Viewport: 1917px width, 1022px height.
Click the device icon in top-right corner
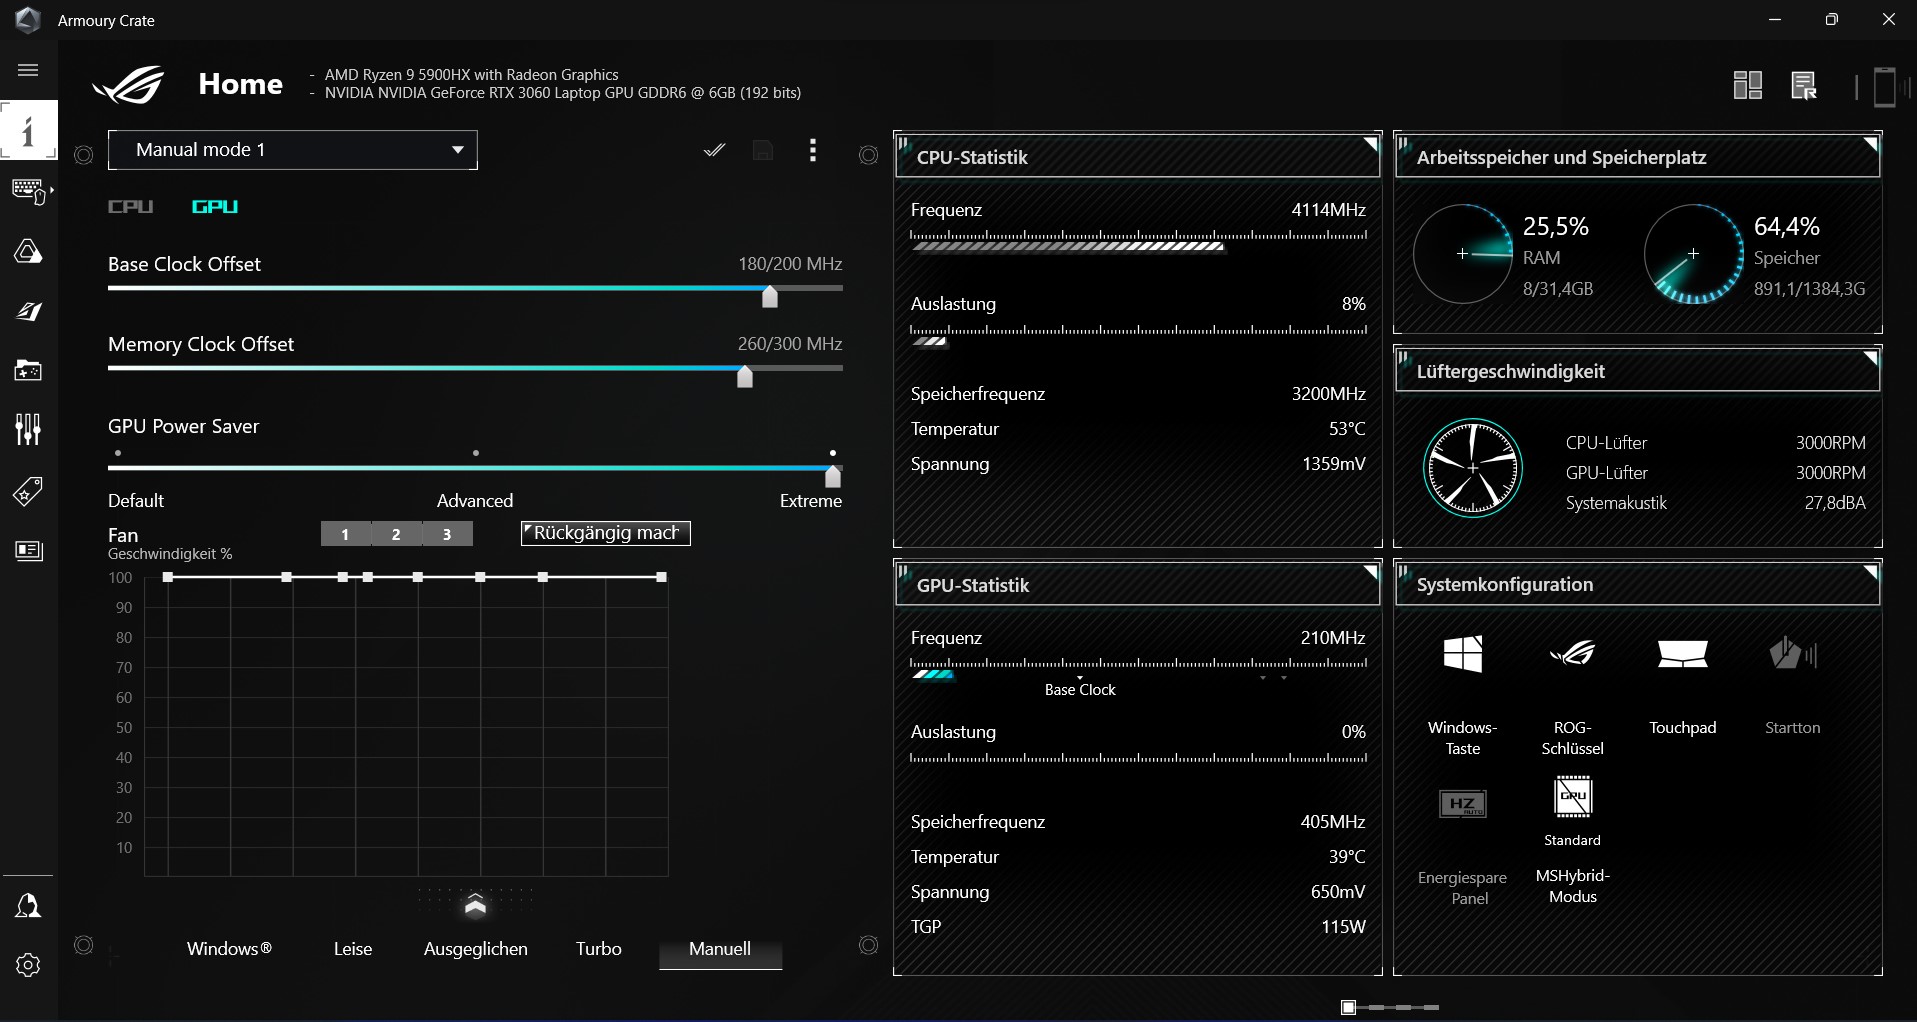coord(1884,86)
